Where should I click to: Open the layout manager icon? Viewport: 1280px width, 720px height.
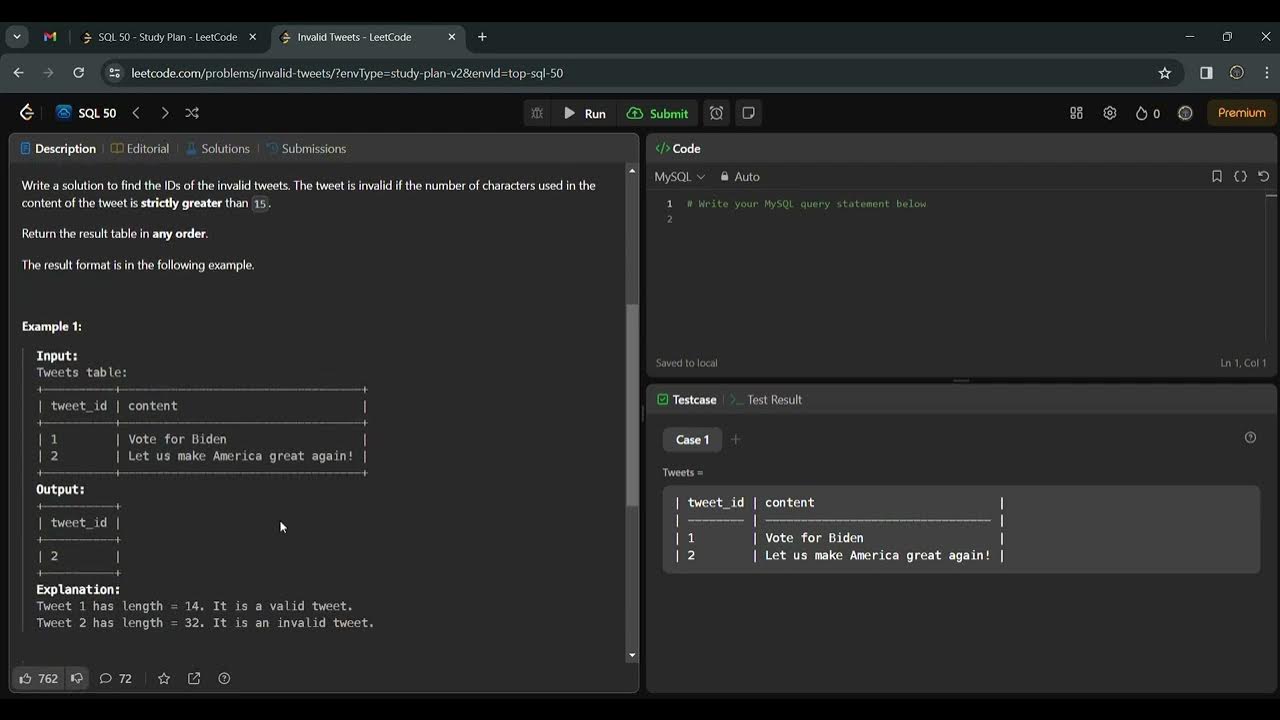pos(1077,113)
